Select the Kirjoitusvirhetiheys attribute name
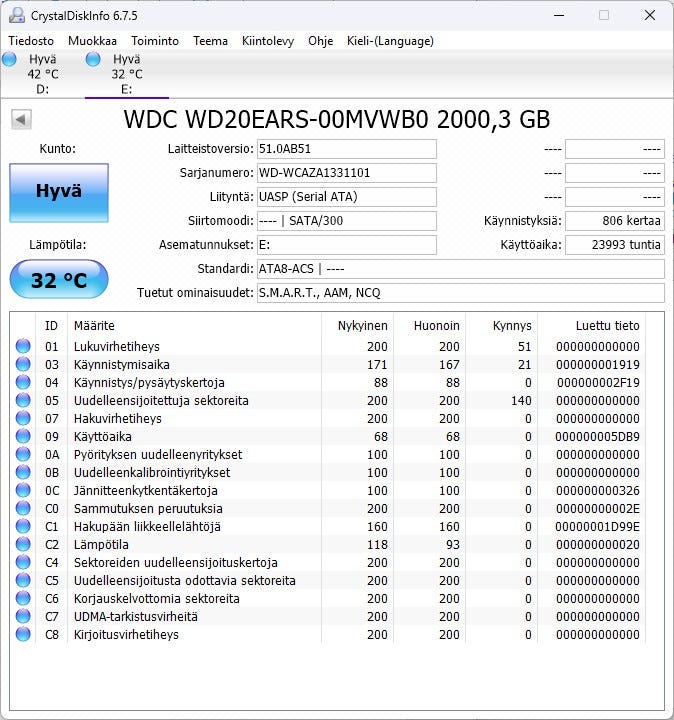The width and height of the screenshot is (674, 720). coord(126,635)
